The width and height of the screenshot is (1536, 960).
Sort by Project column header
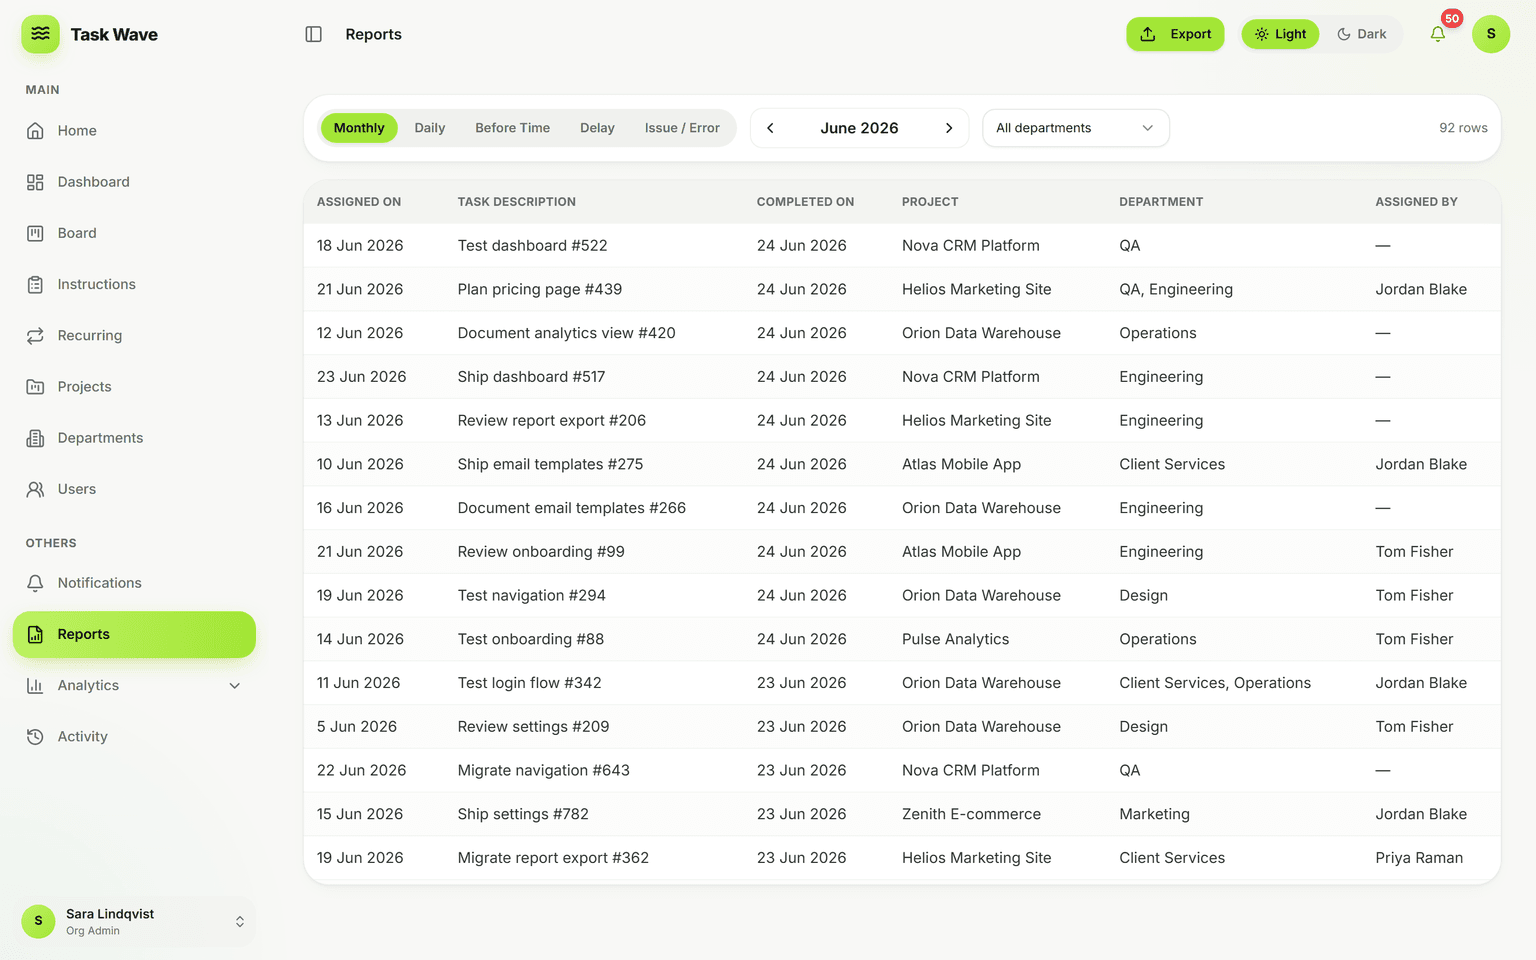point(930,202)
